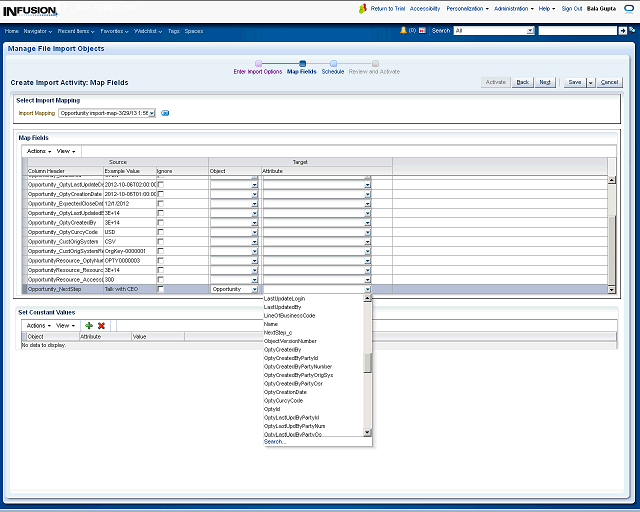Click the notifications bell icon
This screenshot has width=640, height=512.
(x=403, y=30)
